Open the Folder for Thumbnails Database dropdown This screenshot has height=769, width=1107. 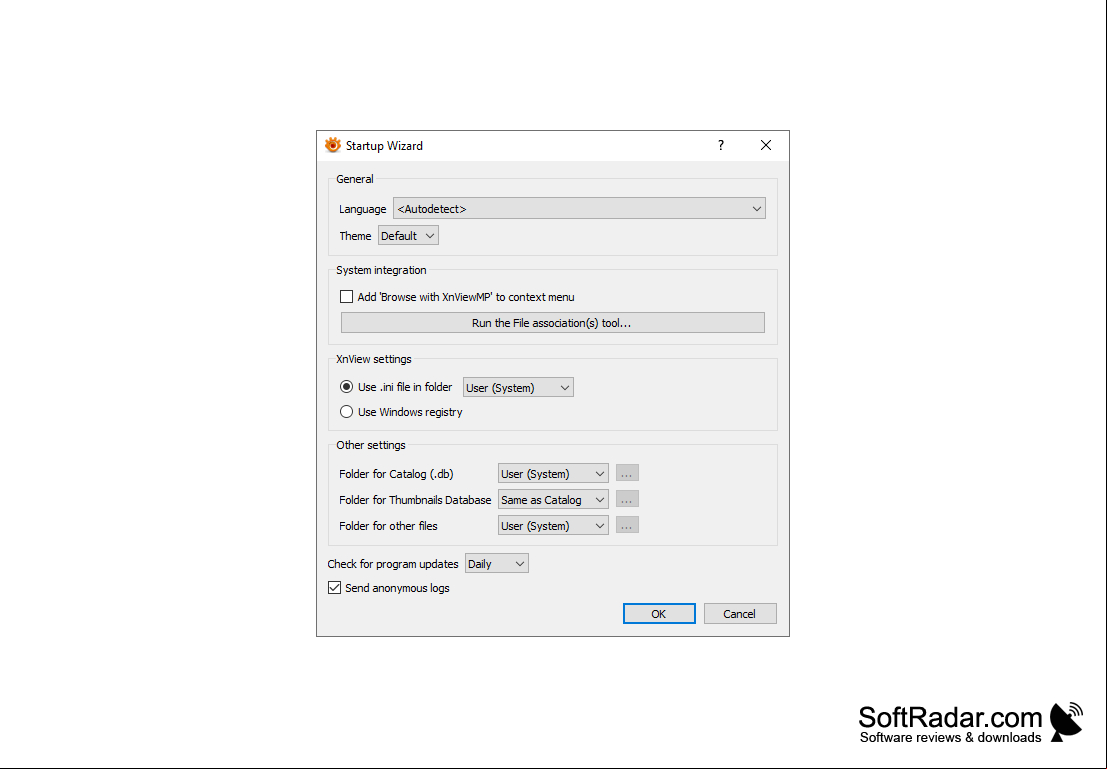(553, 500)
